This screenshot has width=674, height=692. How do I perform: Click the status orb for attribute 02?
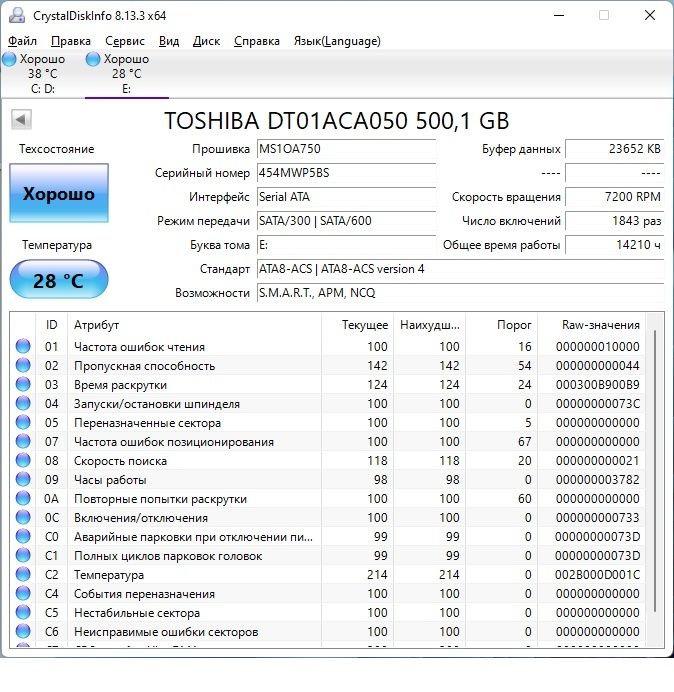coord(23,365)
